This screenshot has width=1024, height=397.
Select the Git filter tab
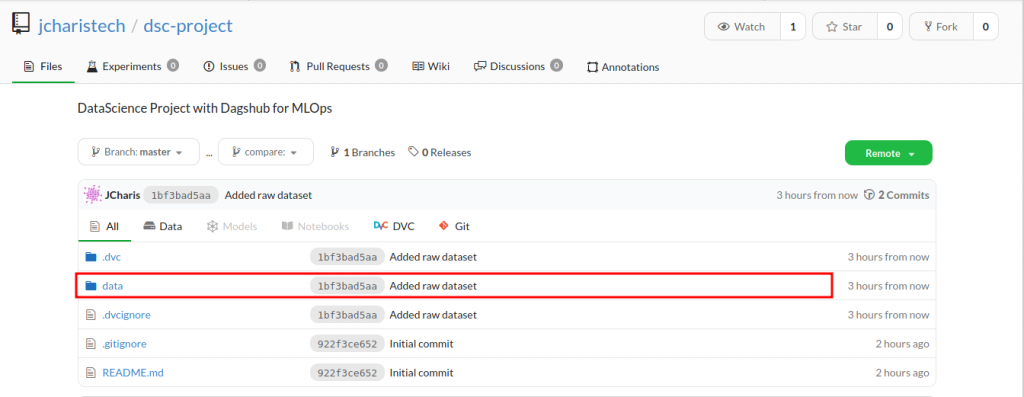coord(454,226)
